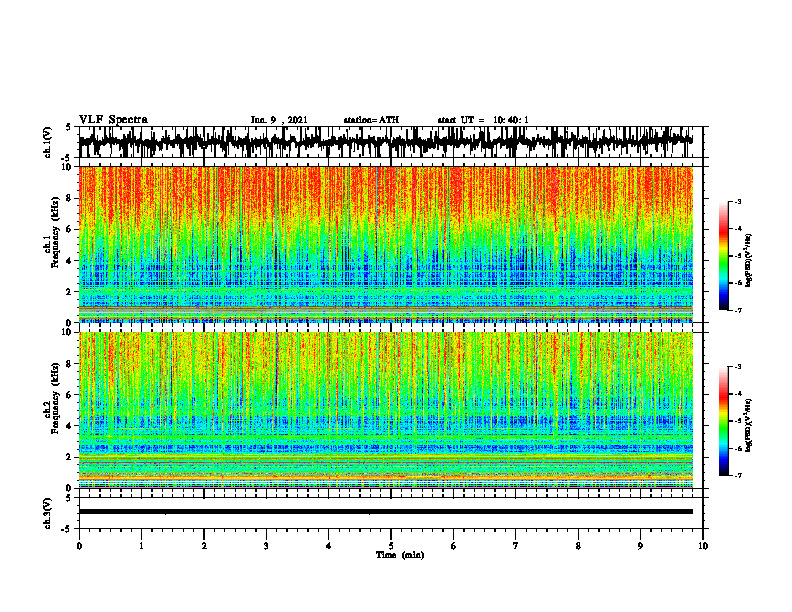
Task: Click the 'ch.1 Frequency (kHz)' axis label
Action: 51,231
